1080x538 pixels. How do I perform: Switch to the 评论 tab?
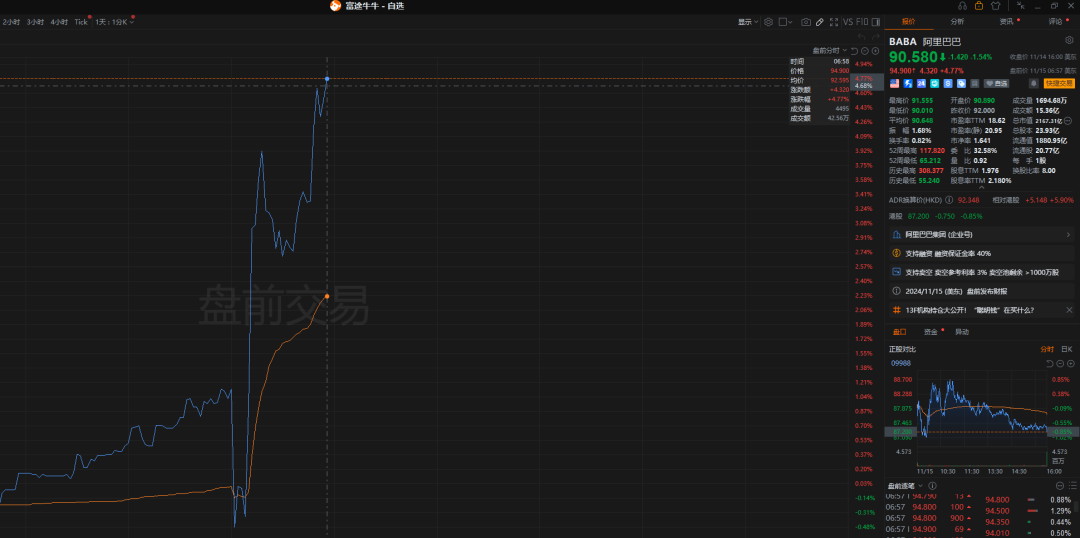[x=1055, y=21]
